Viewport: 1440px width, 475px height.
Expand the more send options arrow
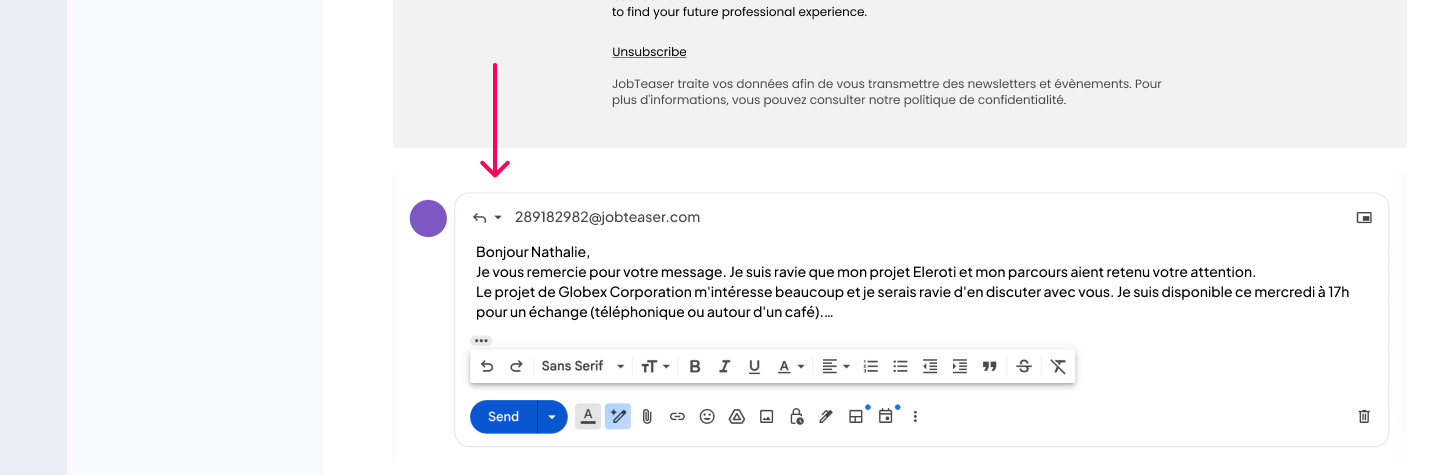pyautogui.click(x=552, y=417)
